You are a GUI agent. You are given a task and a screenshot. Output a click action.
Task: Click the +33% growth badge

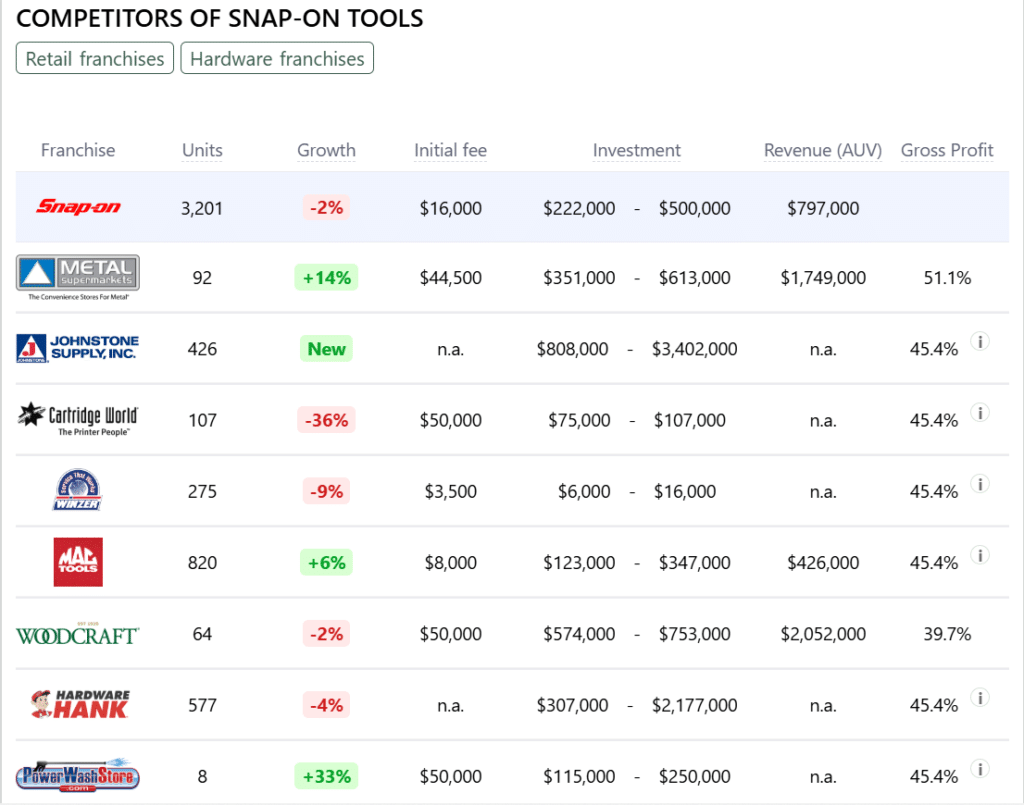coord(326,776)
